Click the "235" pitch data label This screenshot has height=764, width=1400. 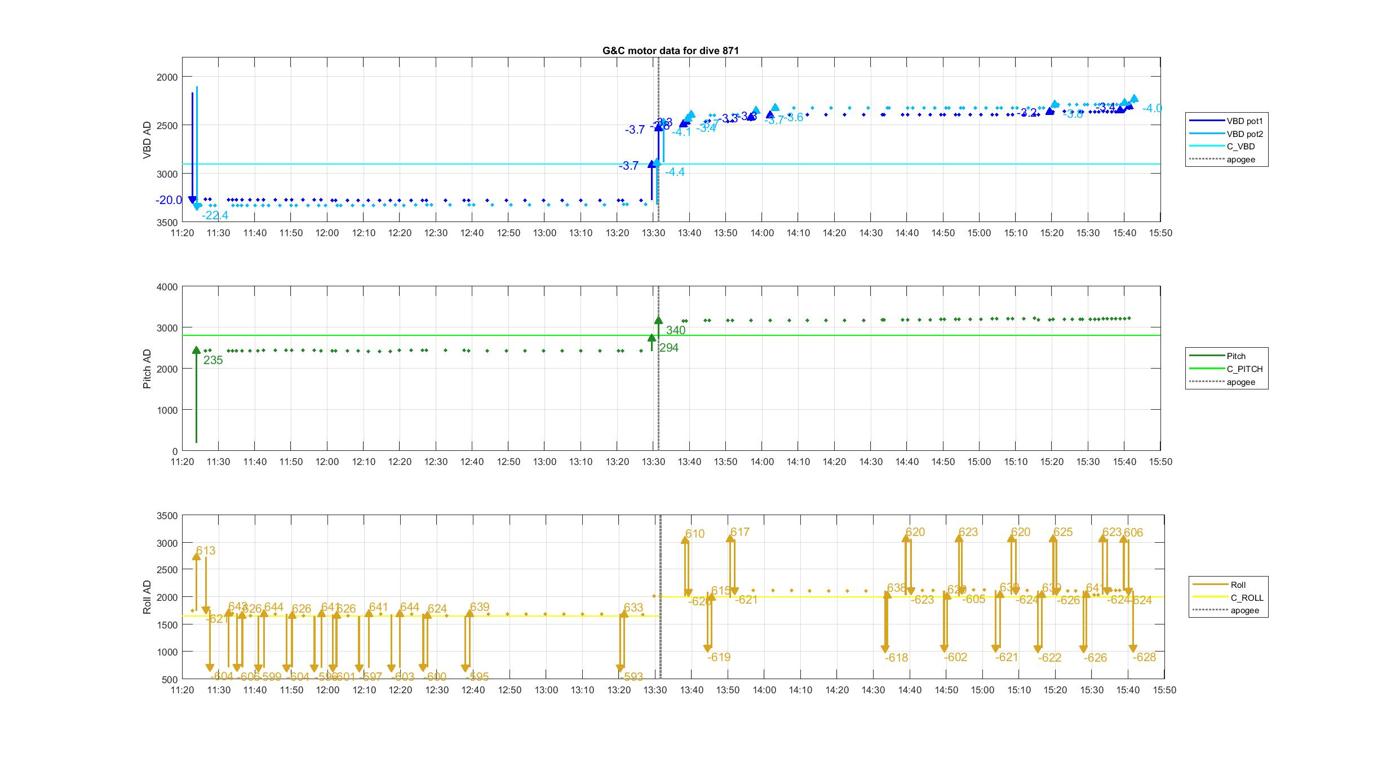point(213,360)
